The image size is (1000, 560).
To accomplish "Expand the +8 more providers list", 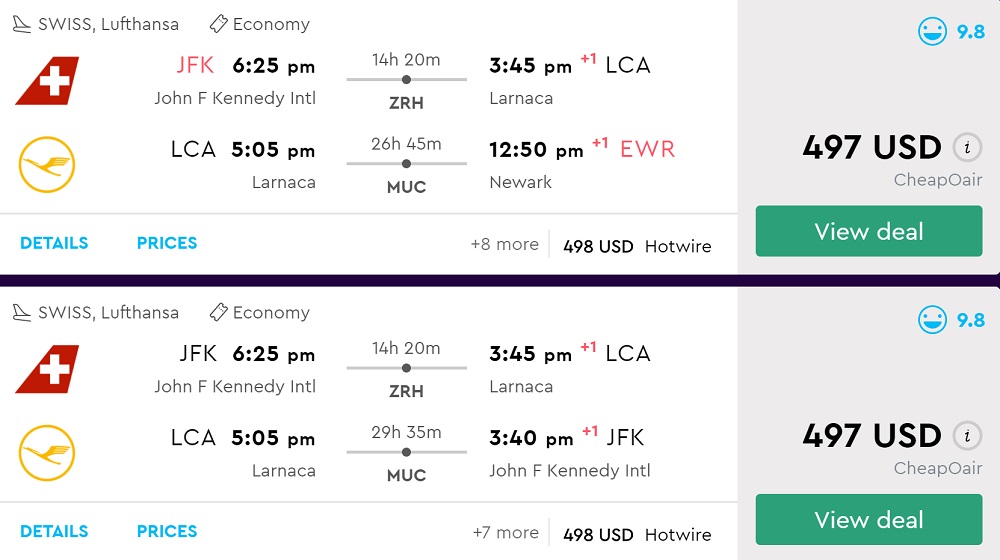I will coord(504,244).
